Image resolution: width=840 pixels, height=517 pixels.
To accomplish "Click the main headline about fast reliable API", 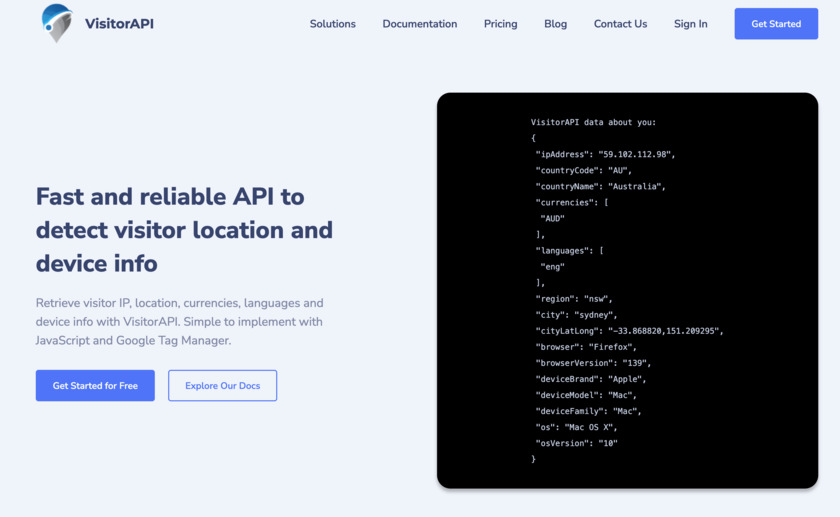I will (184, 230).
